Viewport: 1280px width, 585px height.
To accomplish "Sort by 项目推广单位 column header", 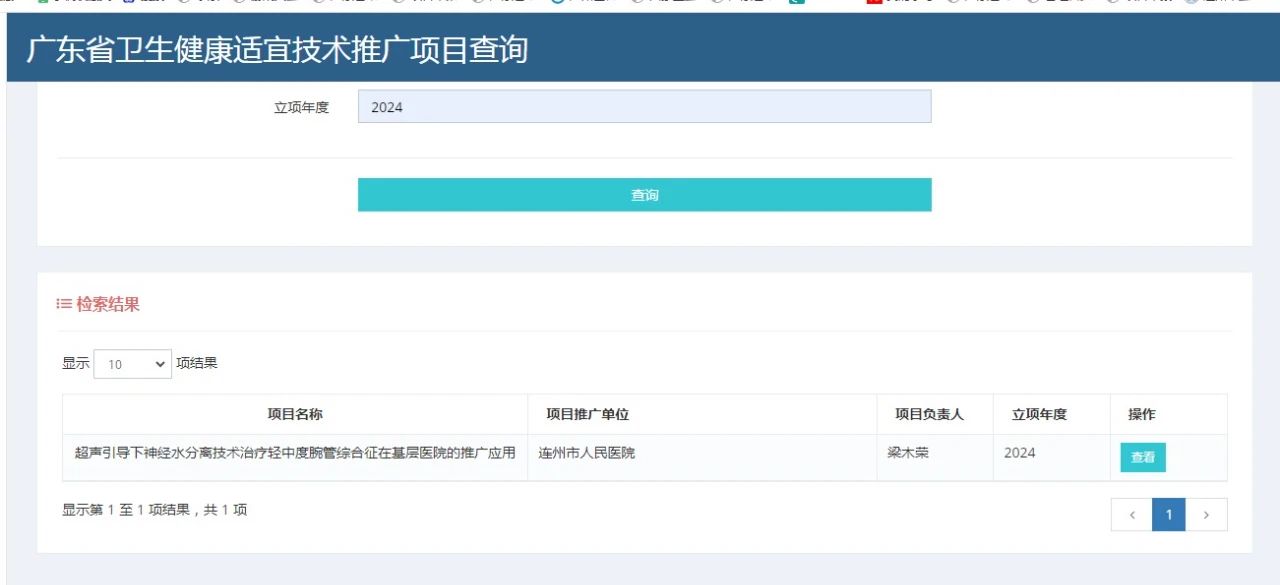I will [x=587, y=414].
